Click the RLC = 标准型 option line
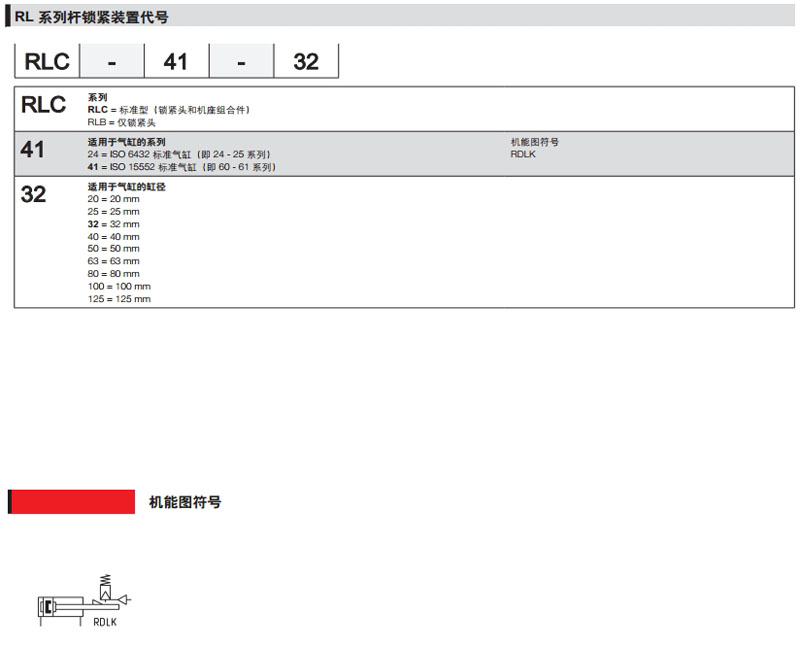 point(168,110)
